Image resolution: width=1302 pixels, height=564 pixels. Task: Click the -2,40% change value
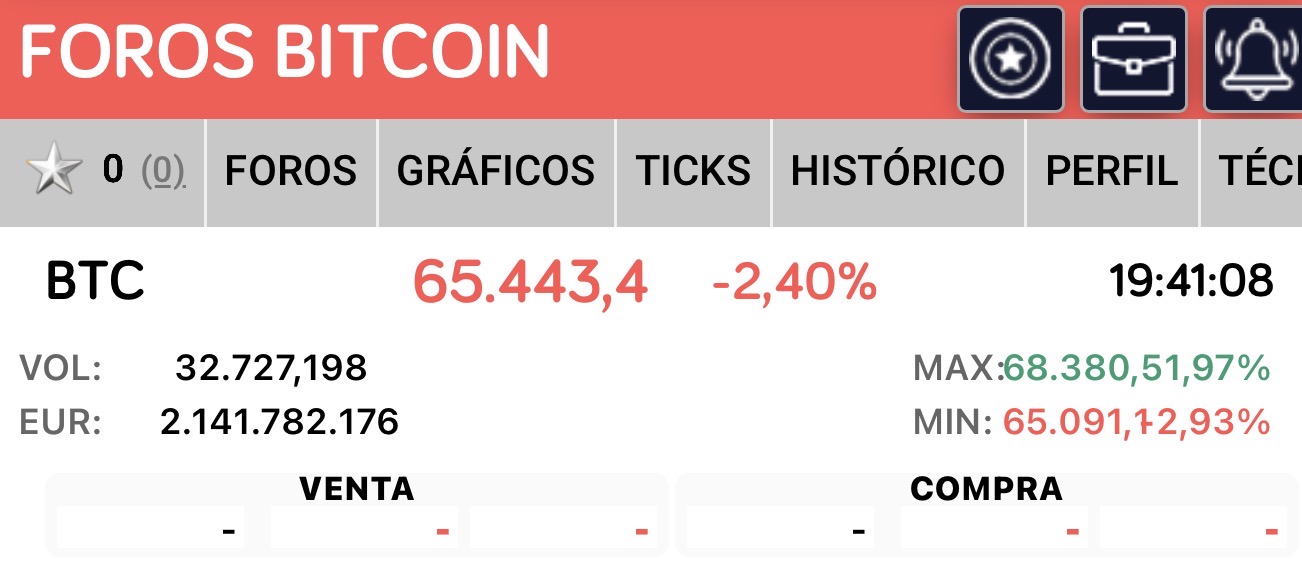(794, 282)
